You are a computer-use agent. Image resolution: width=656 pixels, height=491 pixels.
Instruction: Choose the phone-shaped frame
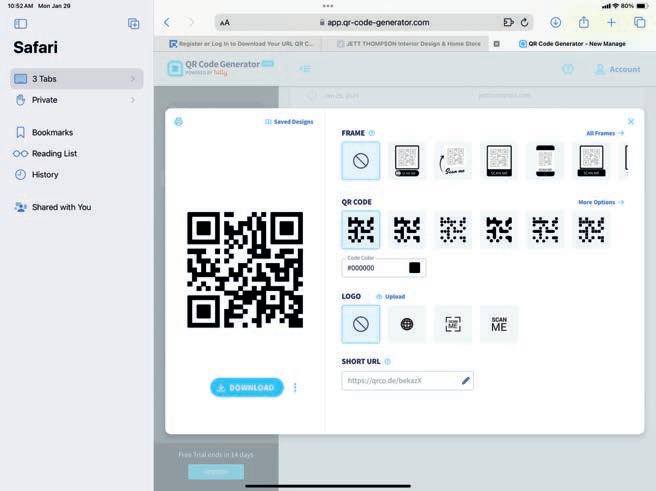(545, 161)
